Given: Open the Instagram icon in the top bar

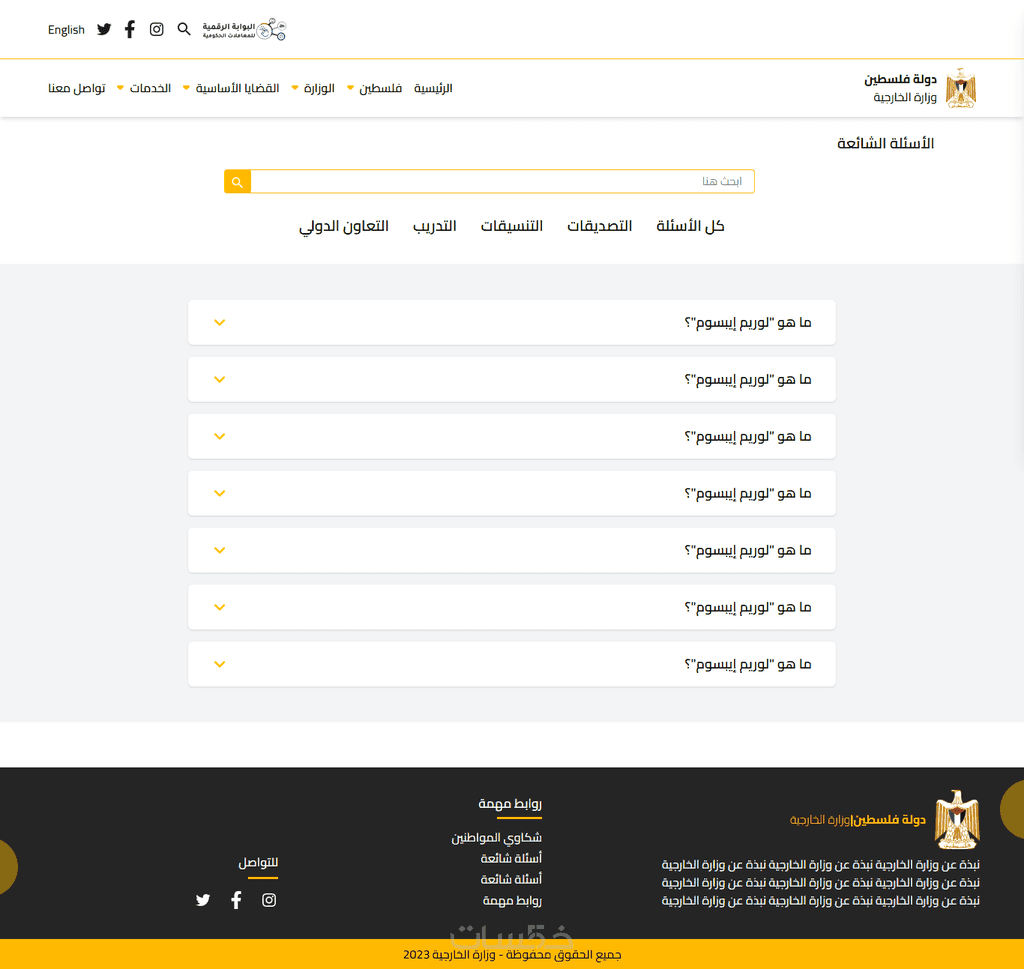Looking at the screenshot, I should tap(157, 29).
